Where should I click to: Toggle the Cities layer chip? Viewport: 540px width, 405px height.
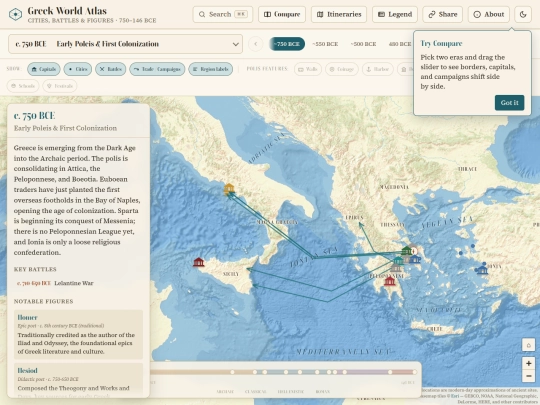click(78, 69)
